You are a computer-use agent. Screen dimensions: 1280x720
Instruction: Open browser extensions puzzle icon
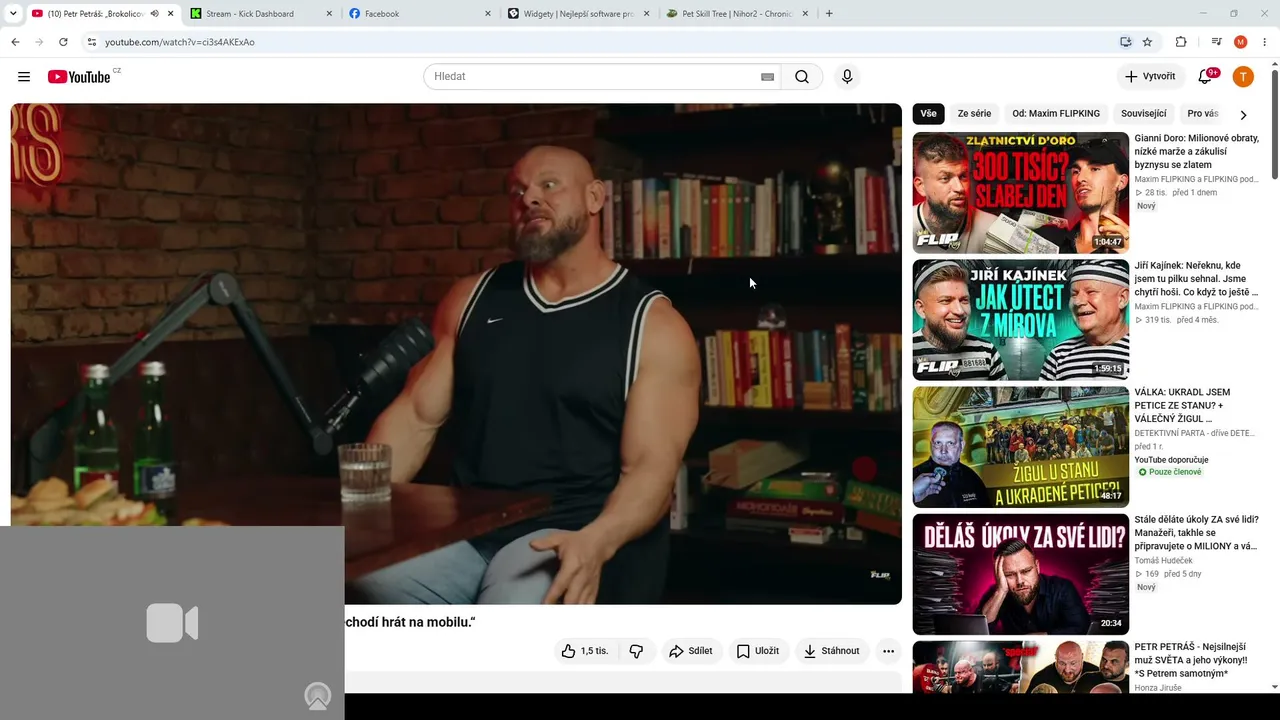[x=1181, y=42]
